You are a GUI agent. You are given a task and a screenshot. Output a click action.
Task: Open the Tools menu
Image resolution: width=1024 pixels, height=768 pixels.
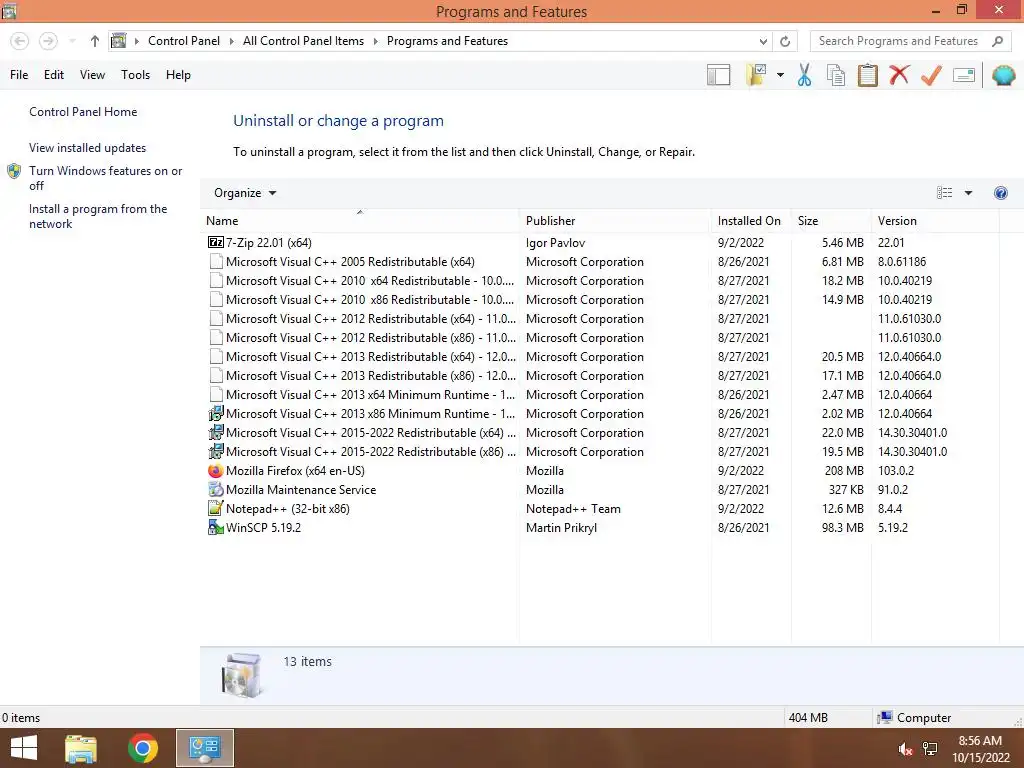(x=135, y=75)
